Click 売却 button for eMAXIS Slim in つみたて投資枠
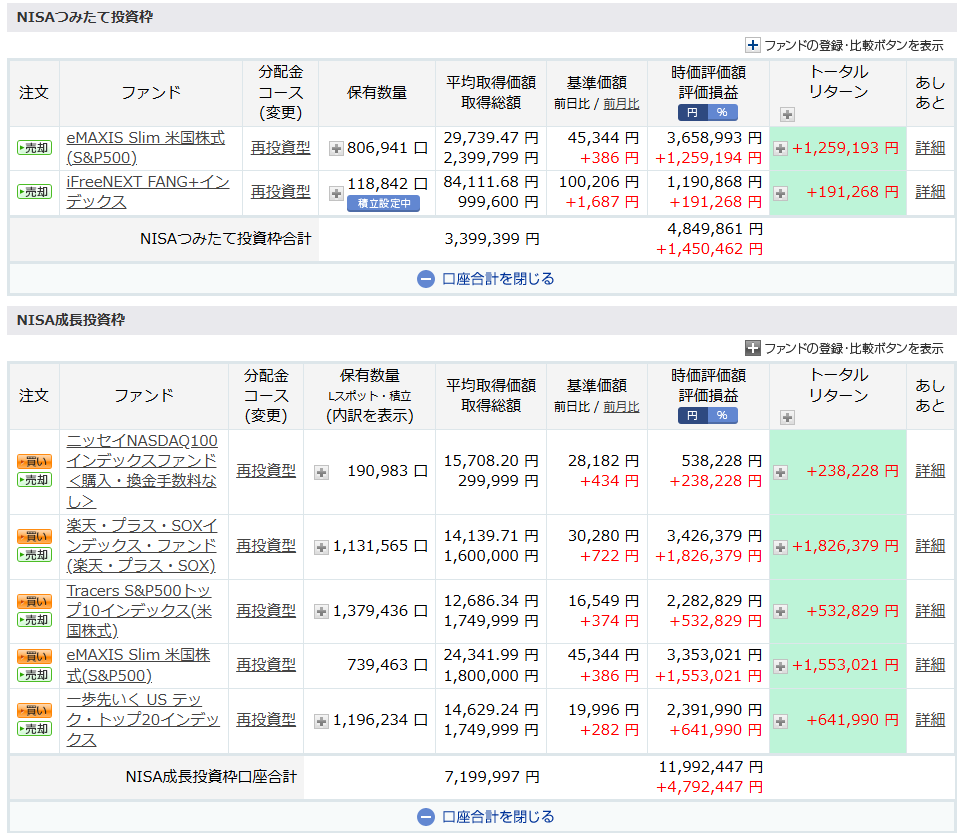The image size is (967, 835). [34, 148]
